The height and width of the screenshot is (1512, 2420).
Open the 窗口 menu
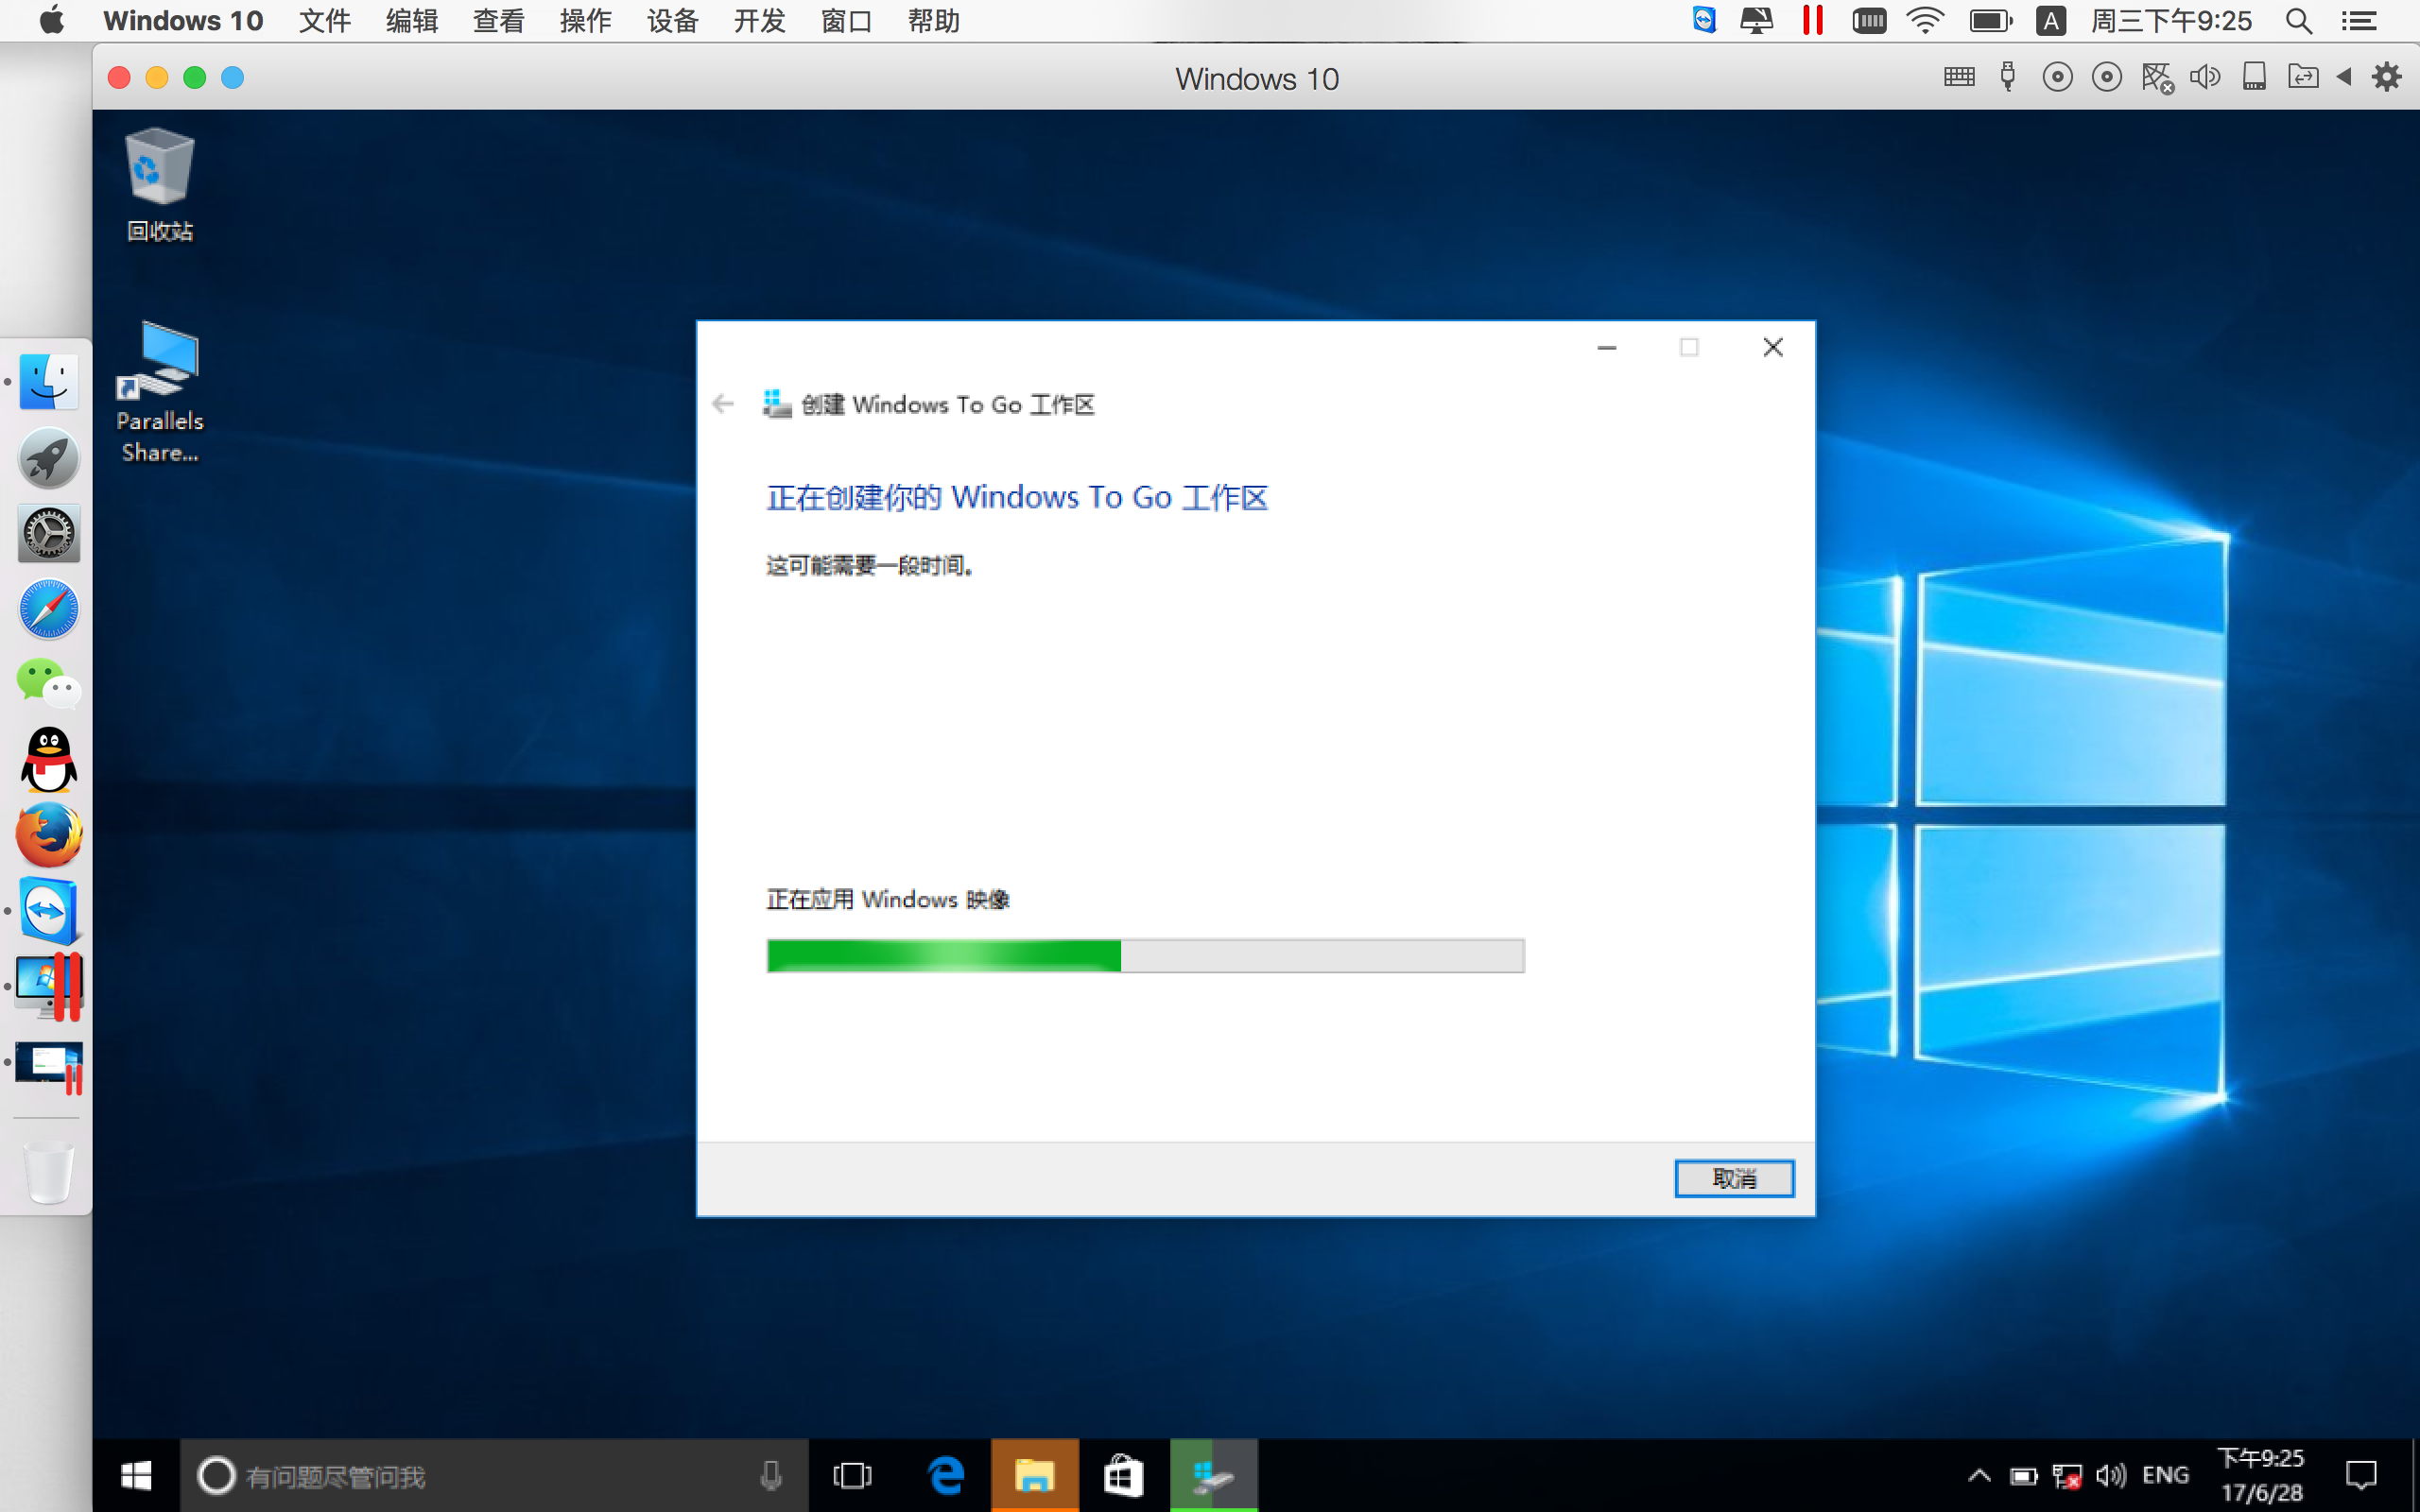[x=847, y=21]
